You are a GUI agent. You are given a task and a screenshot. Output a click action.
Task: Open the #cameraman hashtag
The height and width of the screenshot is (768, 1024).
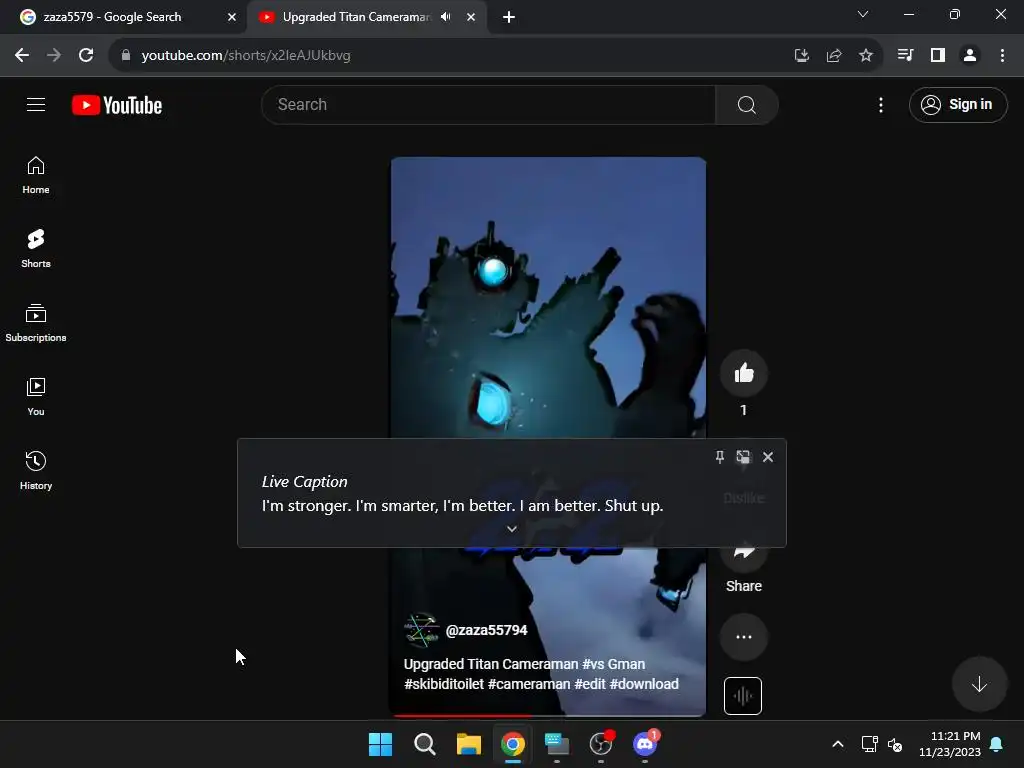pos(529,684)
